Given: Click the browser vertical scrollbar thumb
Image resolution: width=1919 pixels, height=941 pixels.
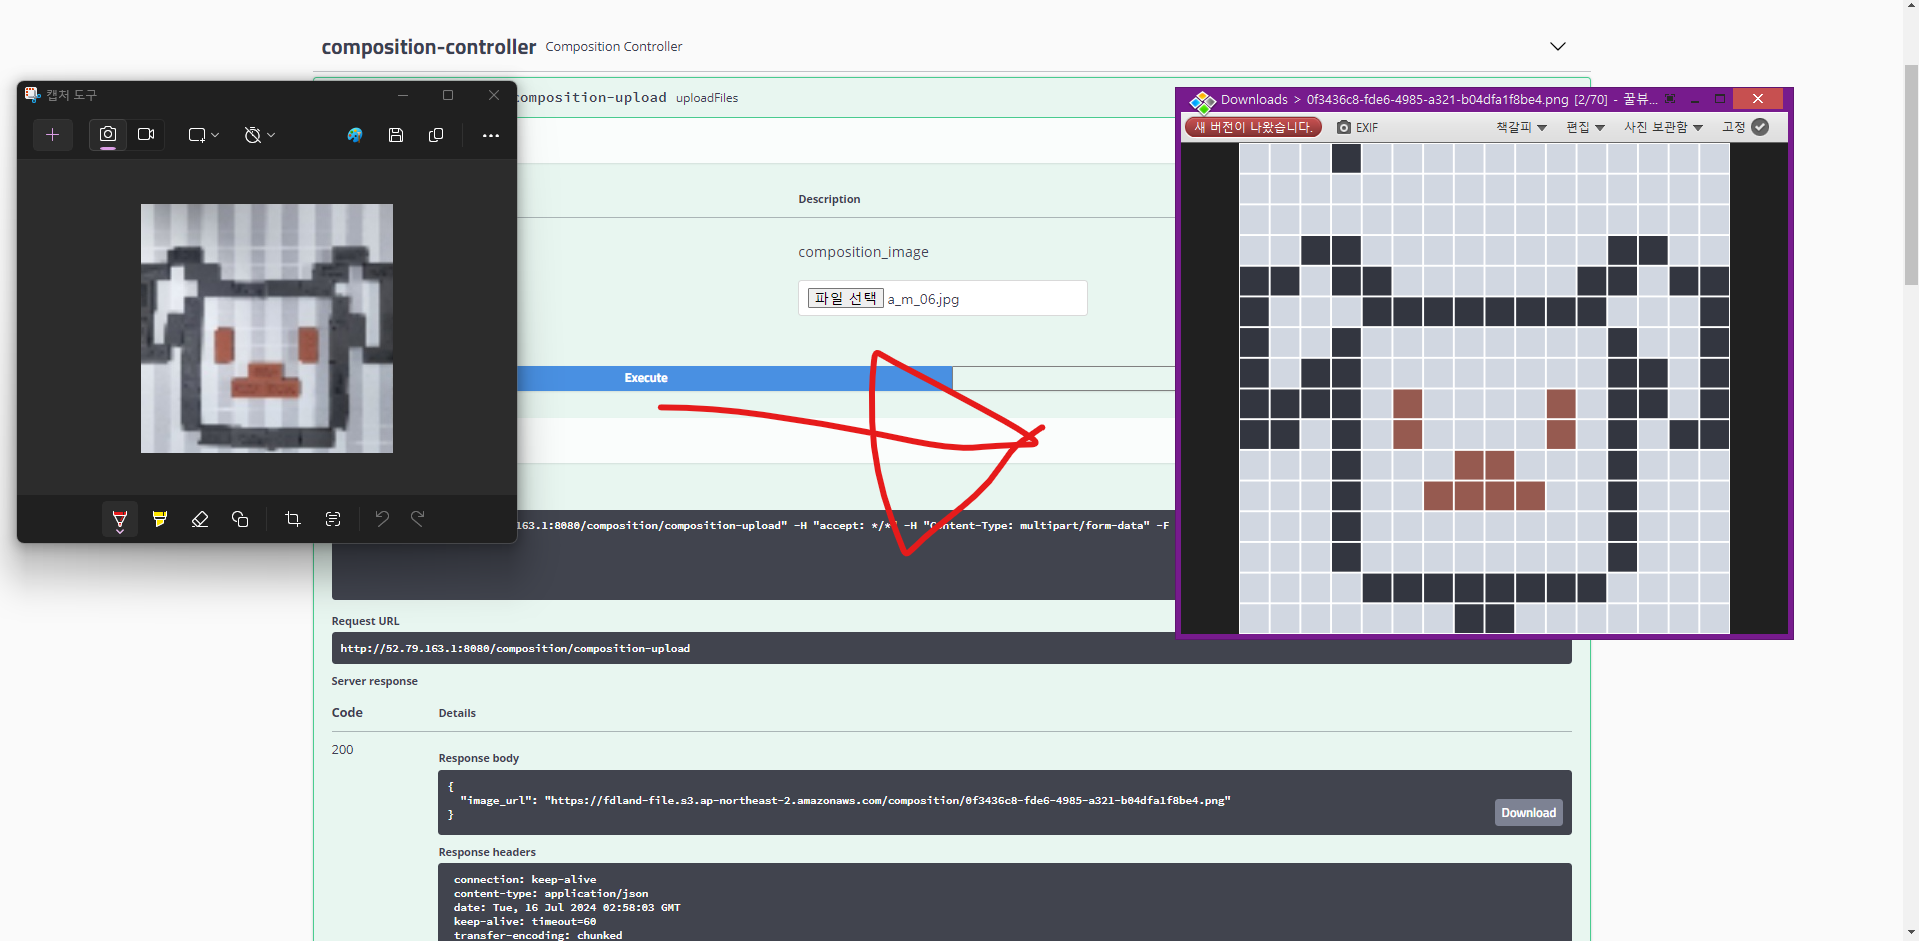Looking at the screenshot, I should (x=1911, y=175).
